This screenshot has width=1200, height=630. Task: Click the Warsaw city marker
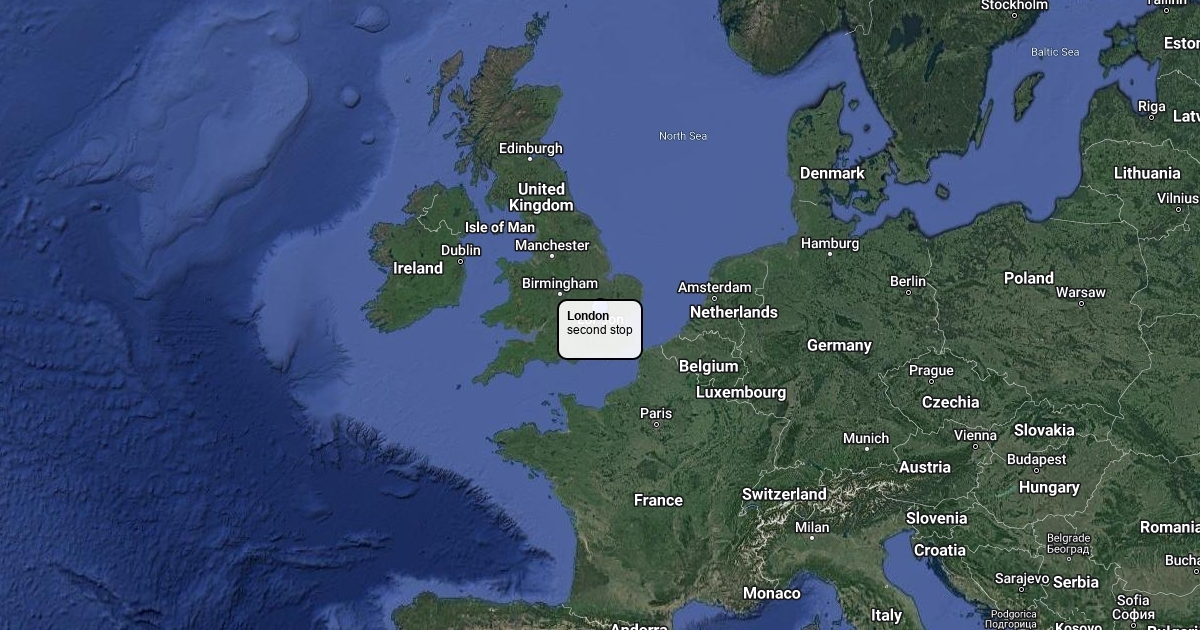(x=1081, y=304)
